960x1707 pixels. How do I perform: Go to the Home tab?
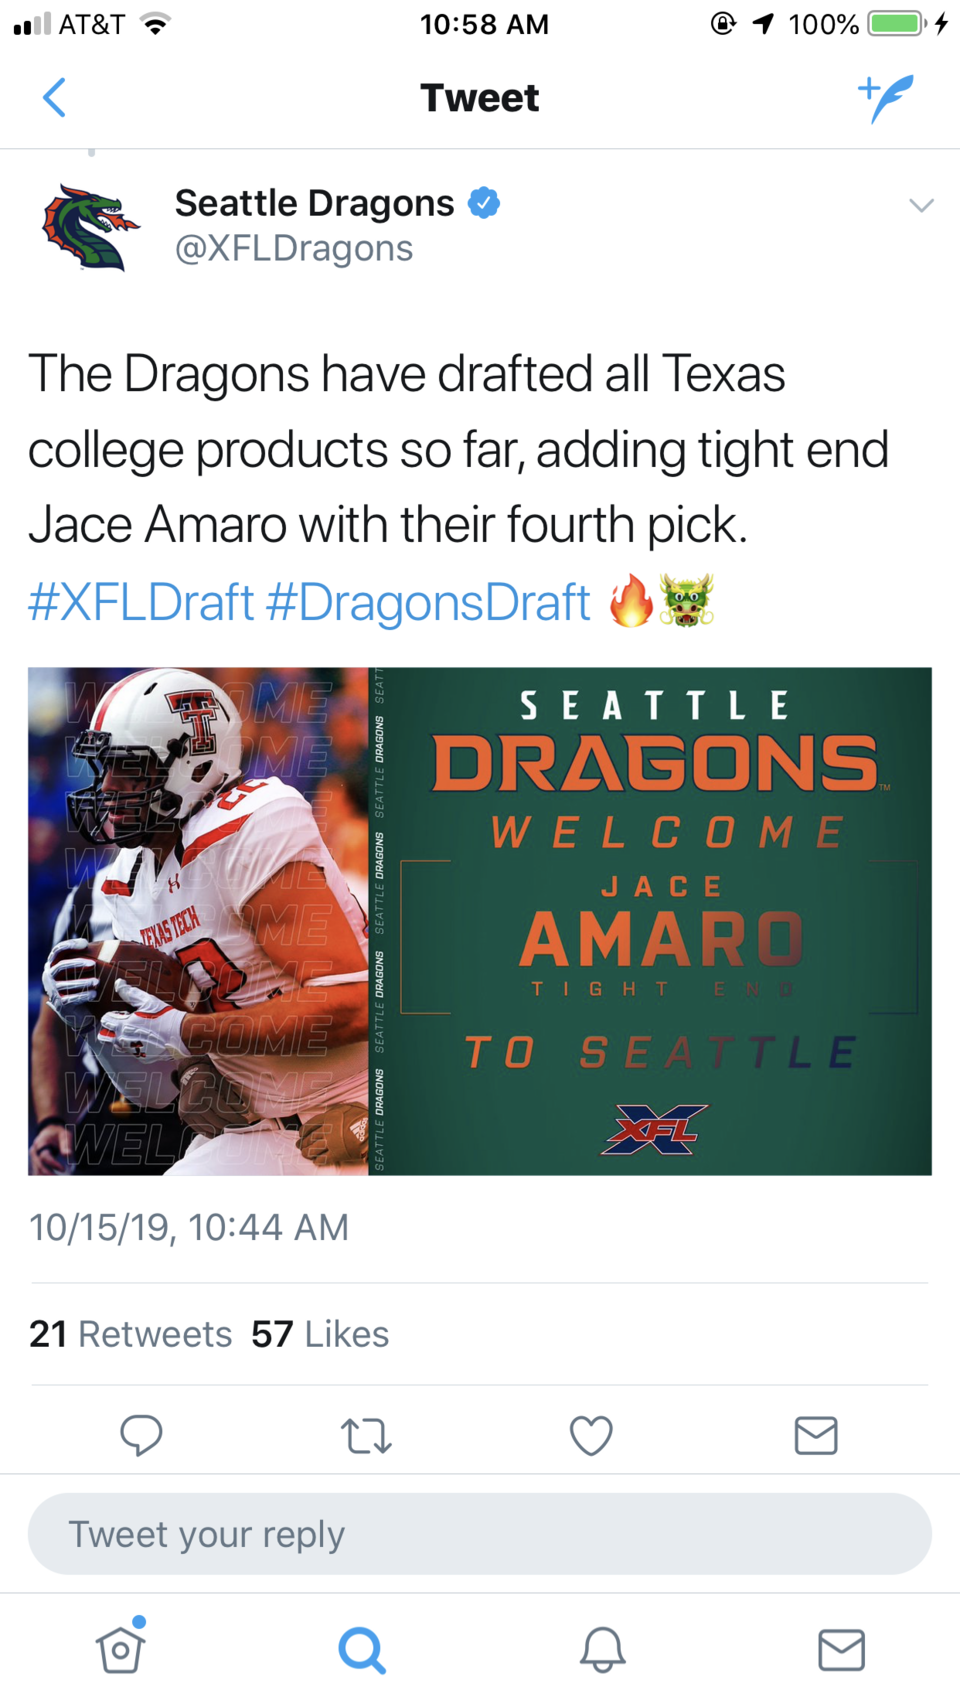[x=120, y=1649]
